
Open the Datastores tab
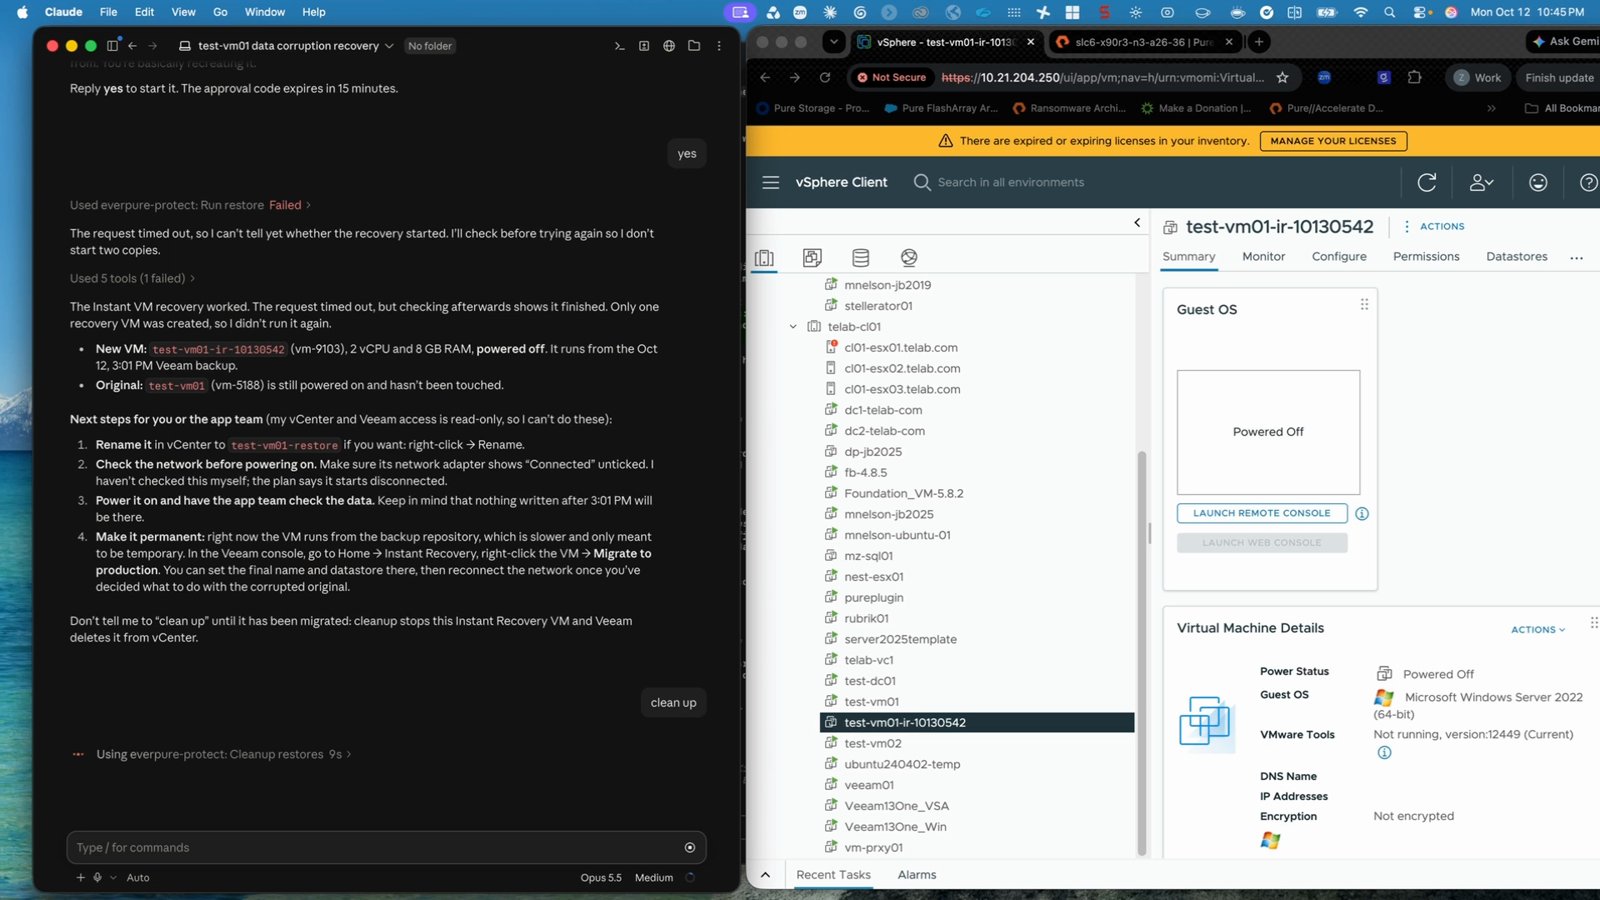click(x=1516, y=257)
